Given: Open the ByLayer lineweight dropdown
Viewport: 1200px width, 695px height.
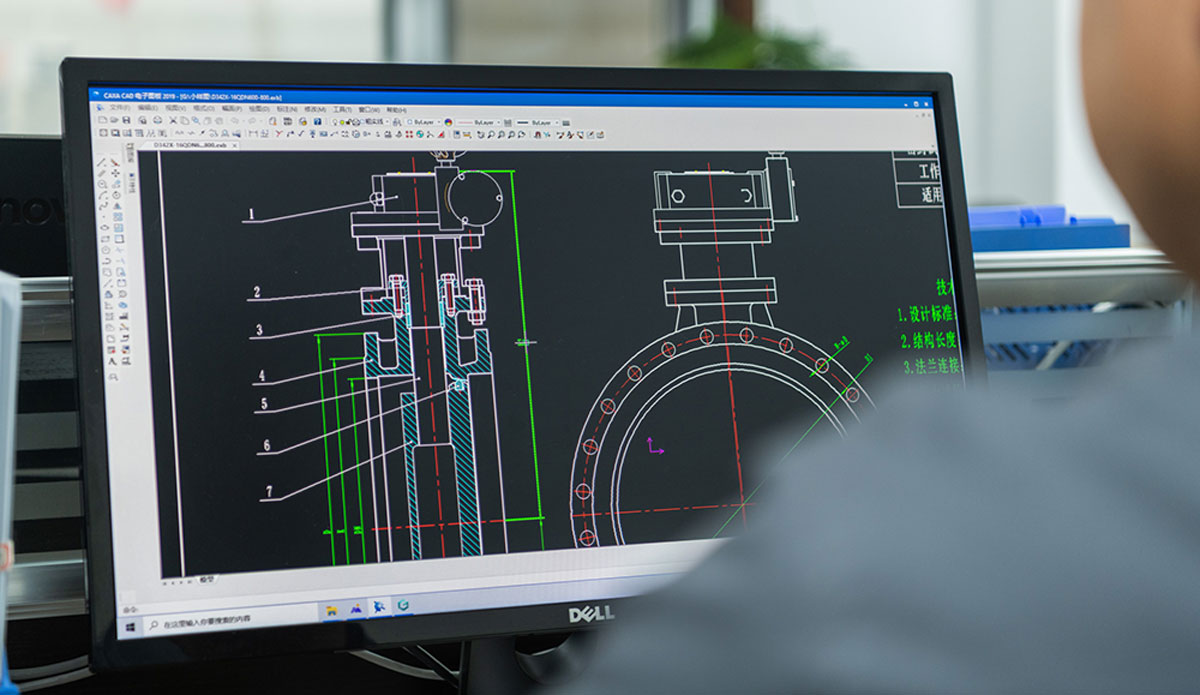Looking at the screenshot, I should [x=536, y=123].
